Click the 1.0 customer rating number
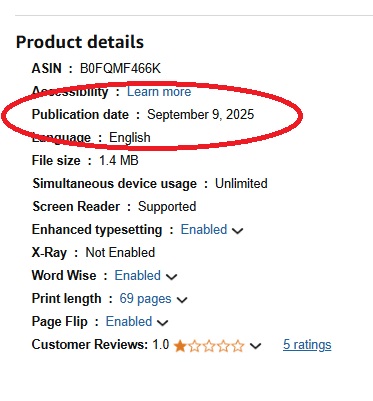 pos(161,345)
